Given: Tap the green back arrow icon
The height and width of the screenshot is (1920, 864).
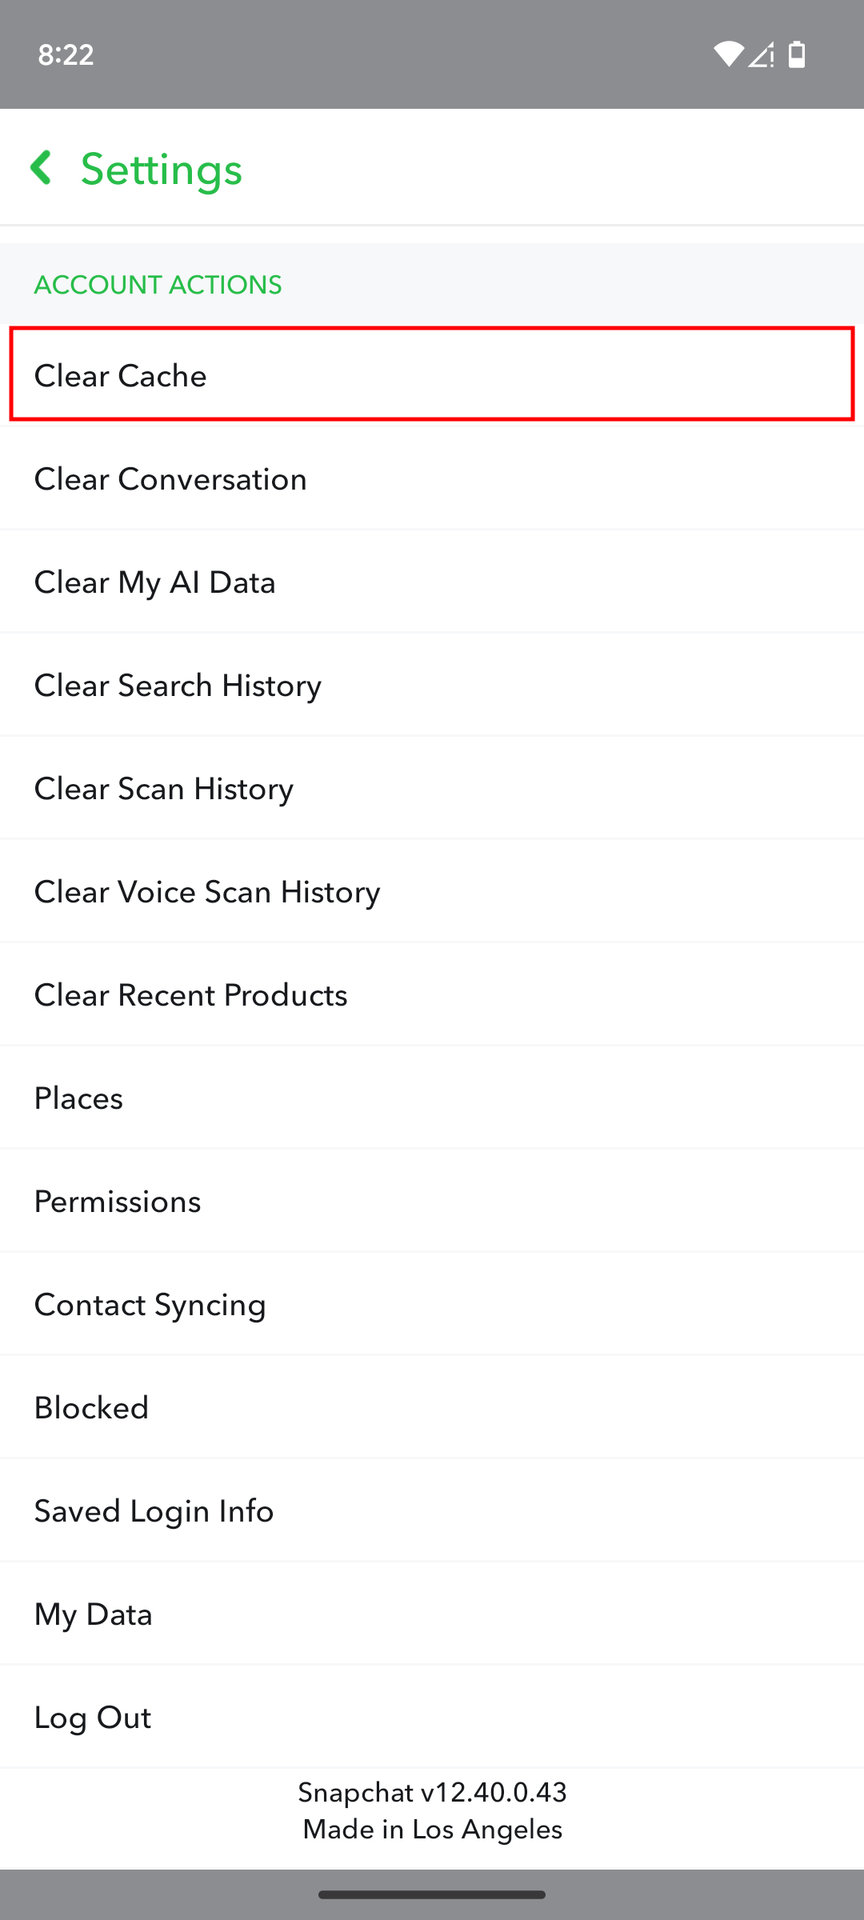Looking at the screenshot, I should 41,168.
